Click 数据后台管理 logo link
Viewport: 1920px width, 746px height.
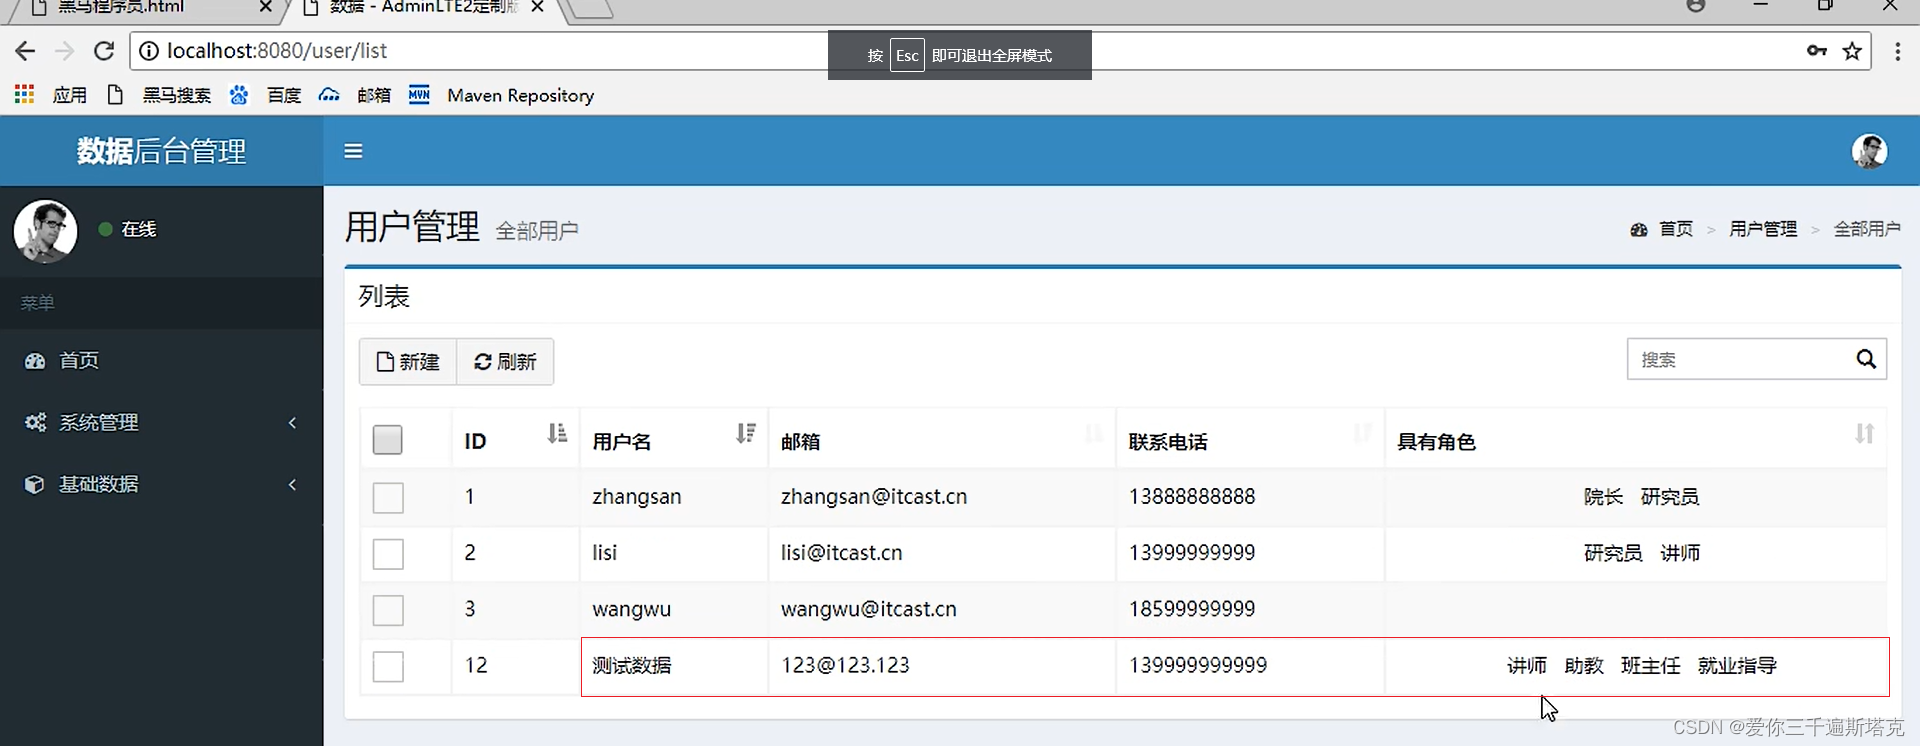tap(161, 151)
